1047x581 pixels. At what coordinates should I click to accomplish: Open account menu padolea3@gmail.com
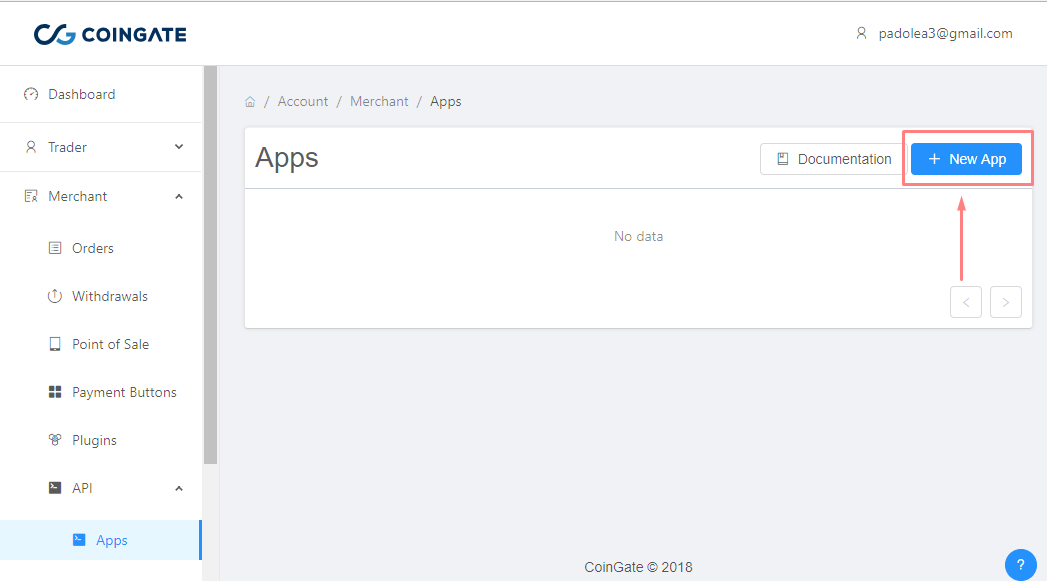tap(945, 33)
